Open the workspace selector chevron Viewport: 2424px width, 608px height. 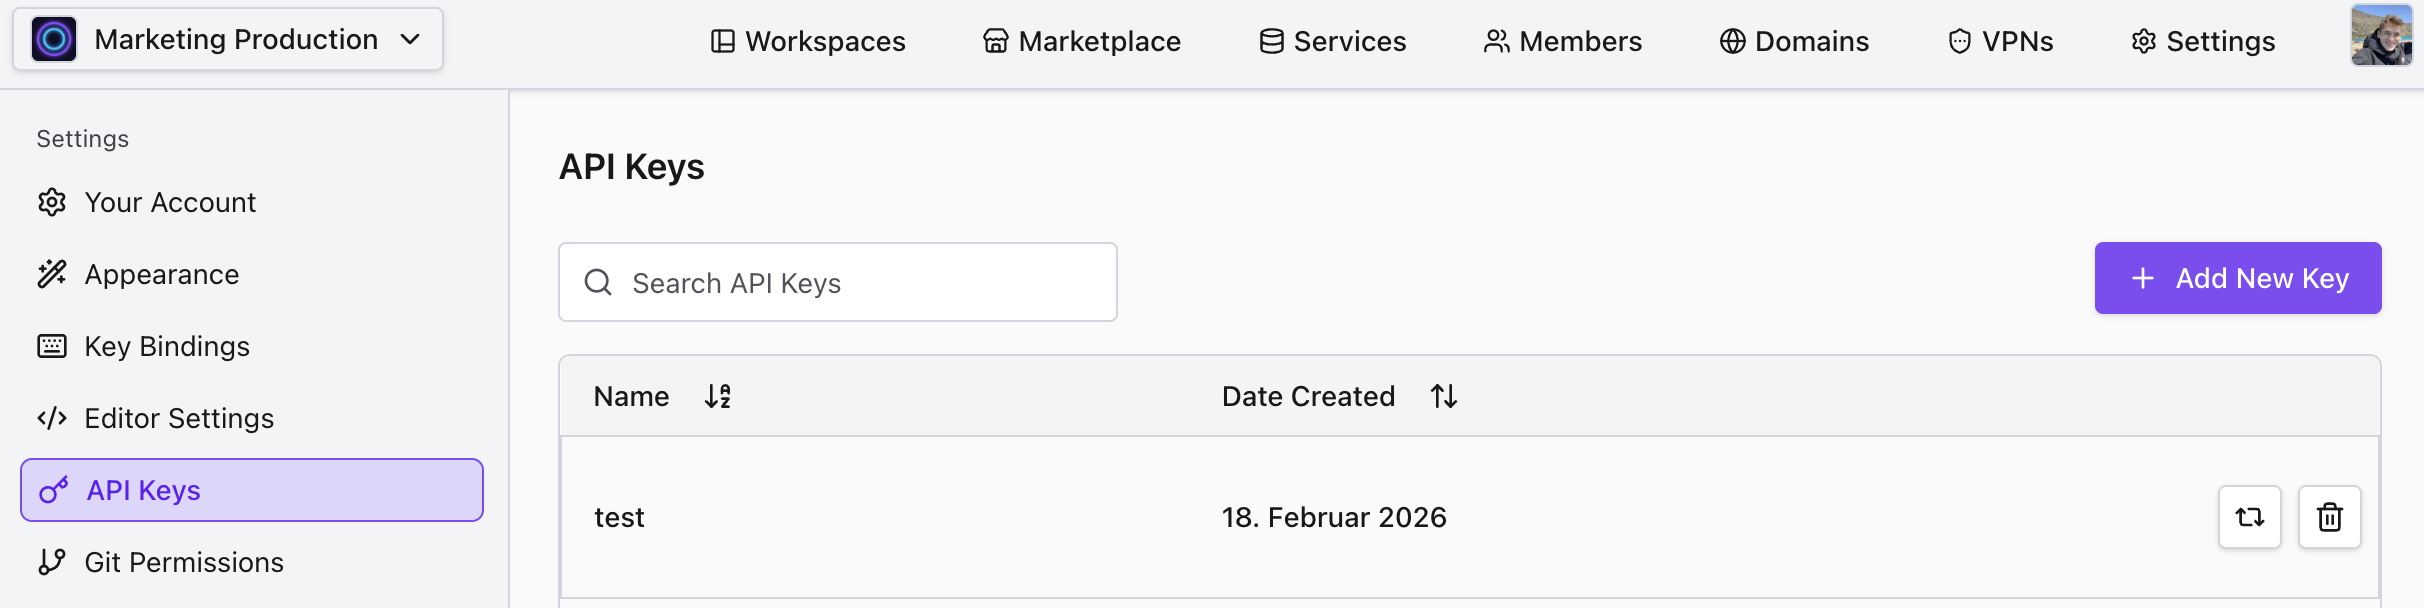pos(410,40)
